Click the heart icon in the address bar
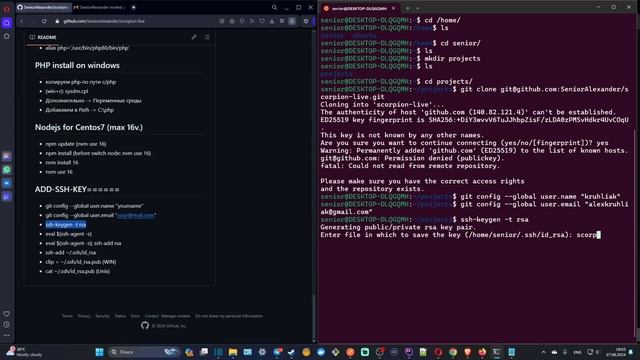Screen dimensions: 640x360 [x=262, y=21]
